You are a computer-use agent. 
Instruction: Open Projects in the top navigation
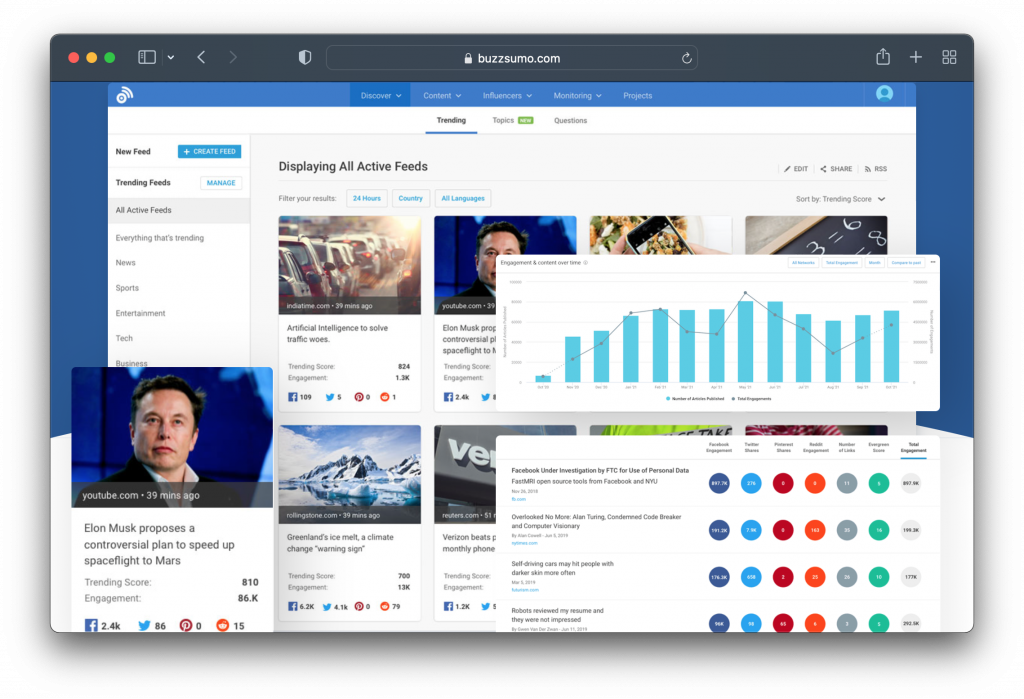click(637, 95)
